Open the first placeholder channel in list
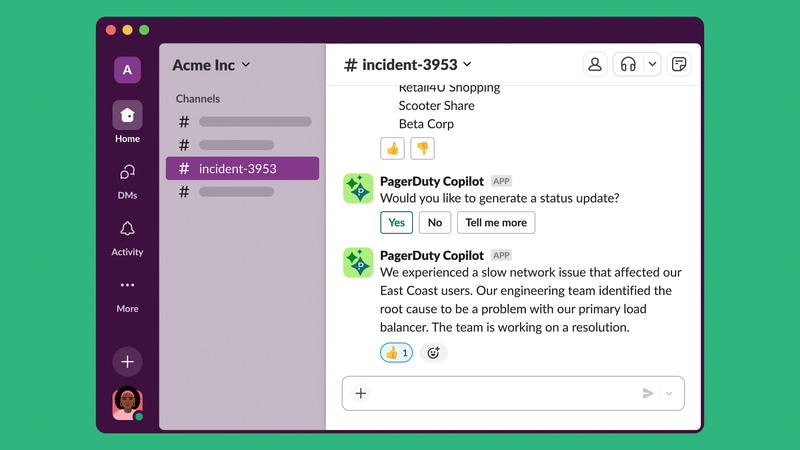 pos(245,121)
